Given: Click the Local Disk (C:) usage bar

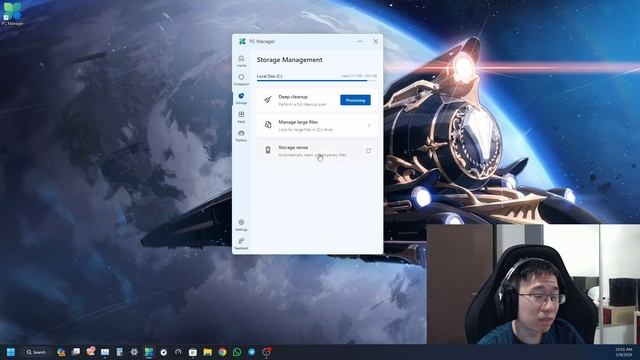Looking at the screenshot, I should pyautogui.click(x=317, y=81).
